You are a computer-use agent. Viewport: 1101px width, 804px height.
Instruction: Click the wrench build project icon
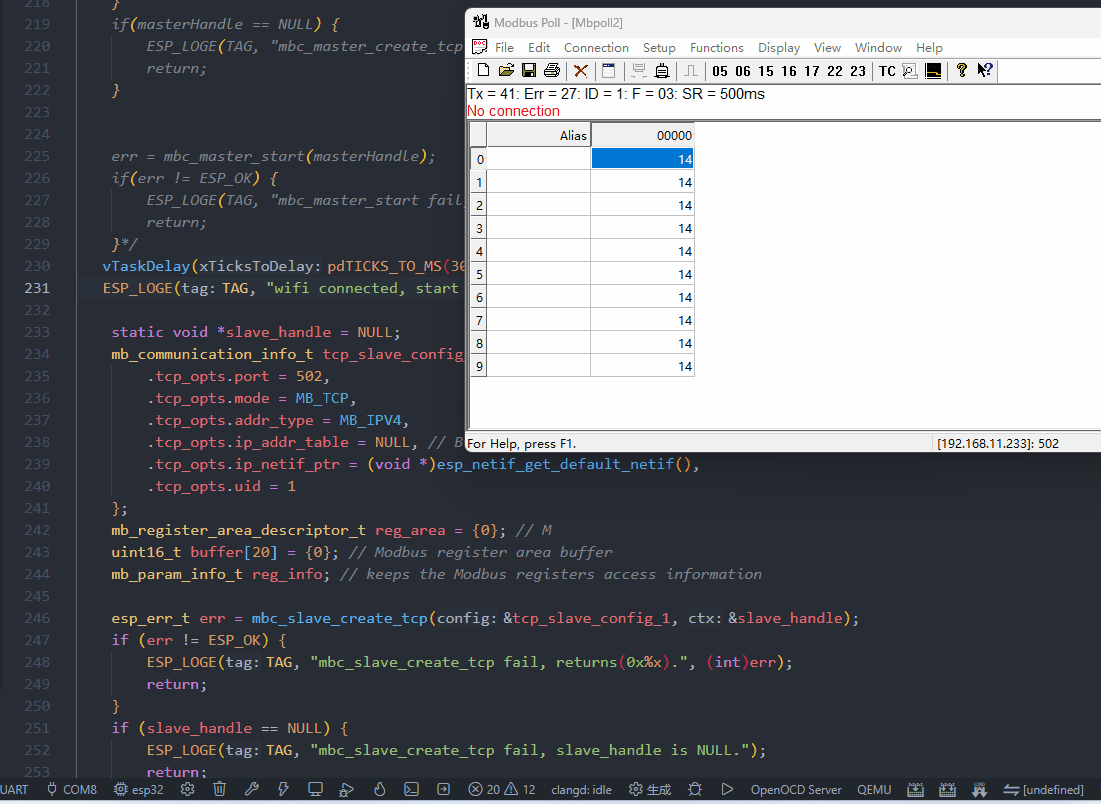tap(251, 789)
